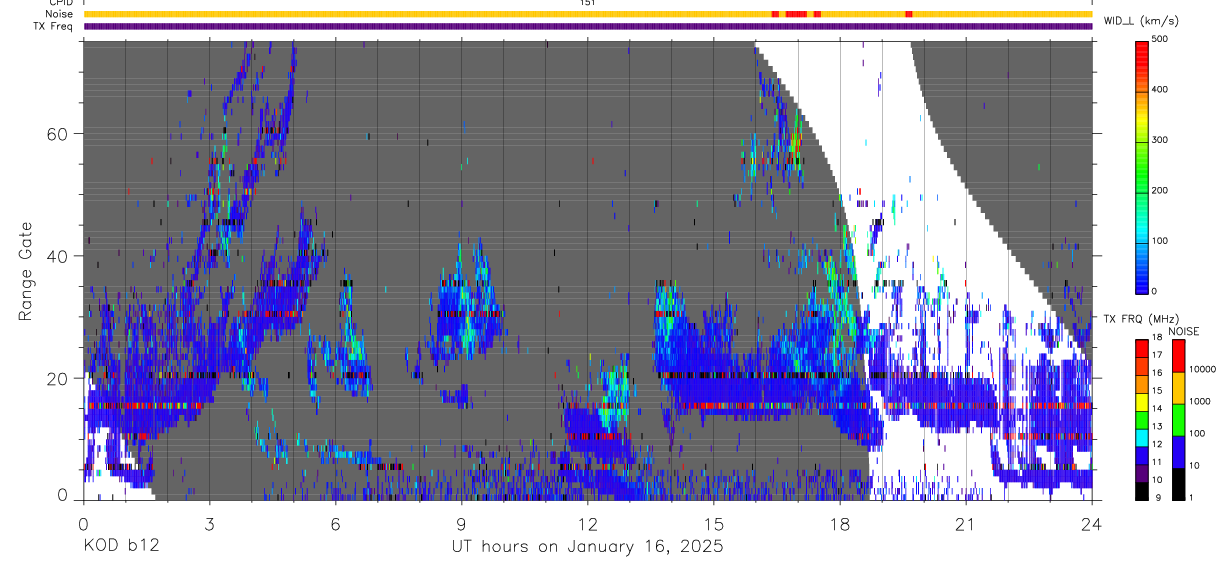The width and height of the screenshot is (1228, 567).
Task: Click the purple TX Freq strip above the plot
Action: click(x=588, y=27)
